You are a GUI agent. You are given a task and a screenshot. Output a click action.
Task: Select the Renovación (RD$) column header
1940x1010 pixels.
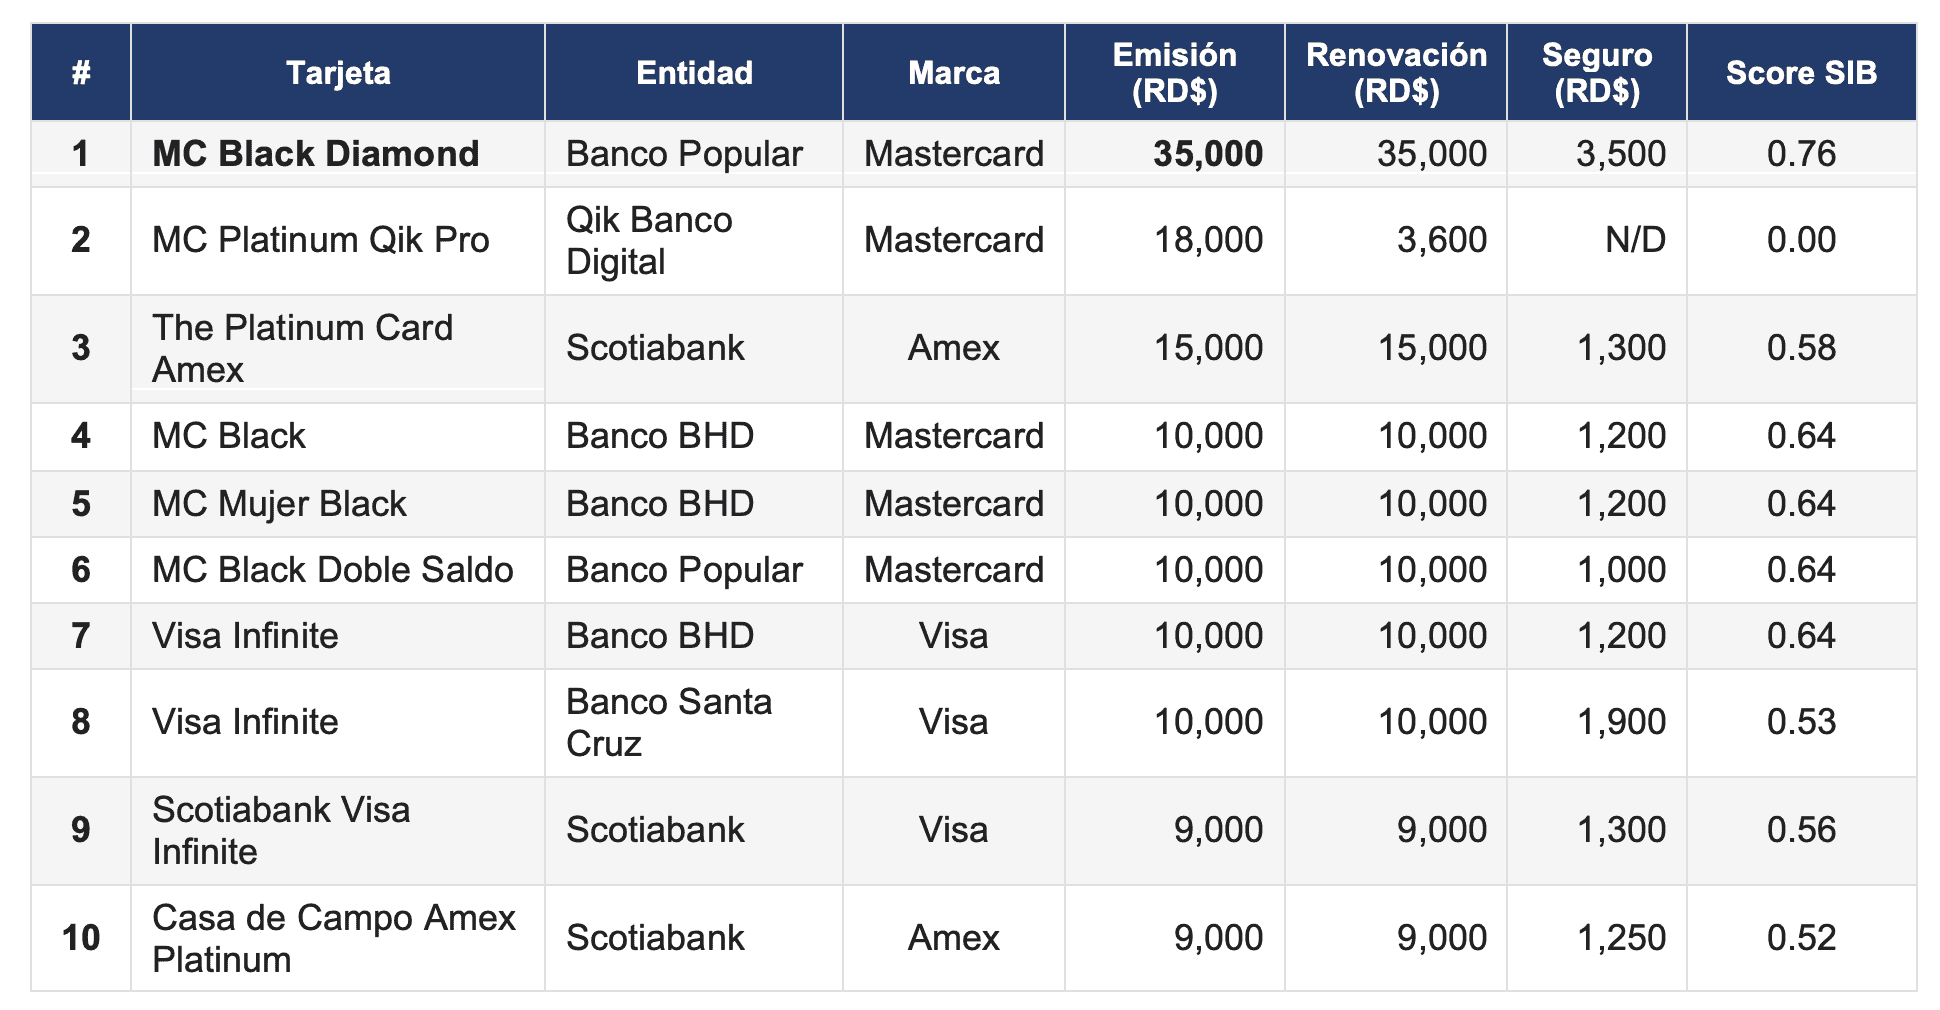(x=1396, y=73)
